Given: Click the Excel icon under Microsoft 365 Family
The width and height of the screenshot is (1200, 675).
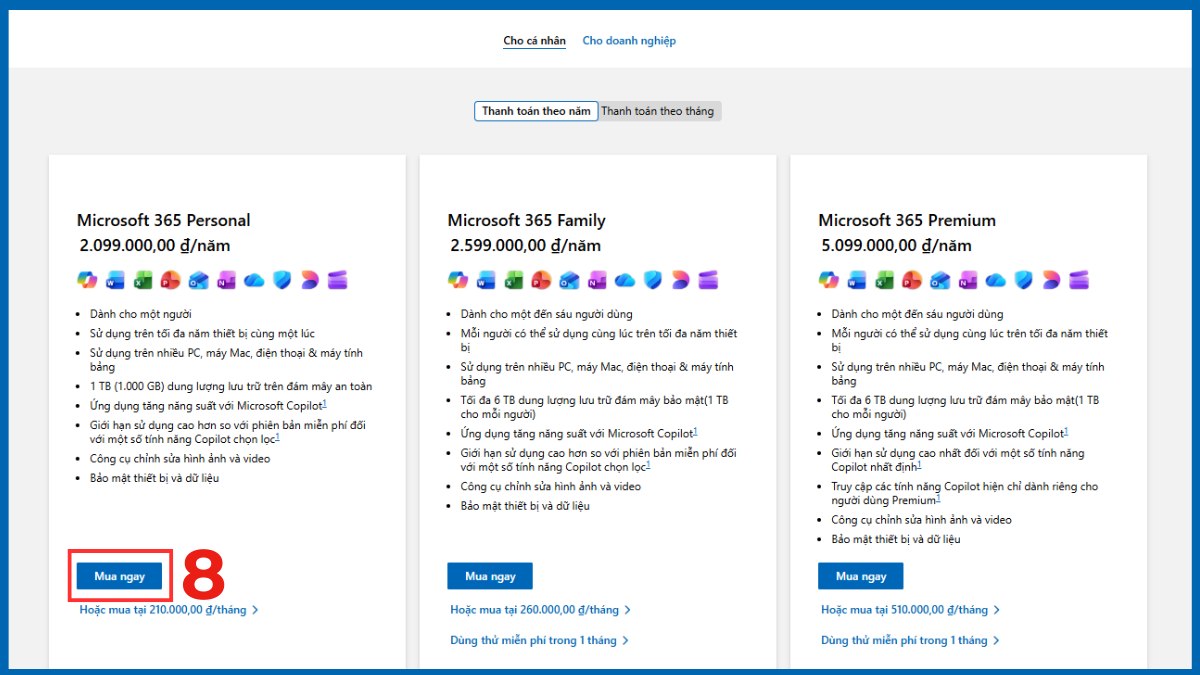Looking at the screenshot, I should pyautogui.click(x=514, y=279).
